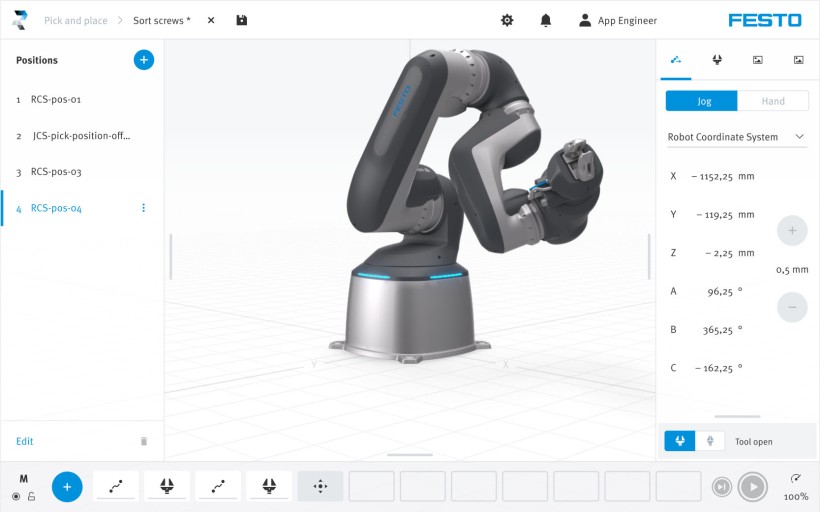Select the second move path step
This screenshot has width=820, height=512.
point(218,486)
